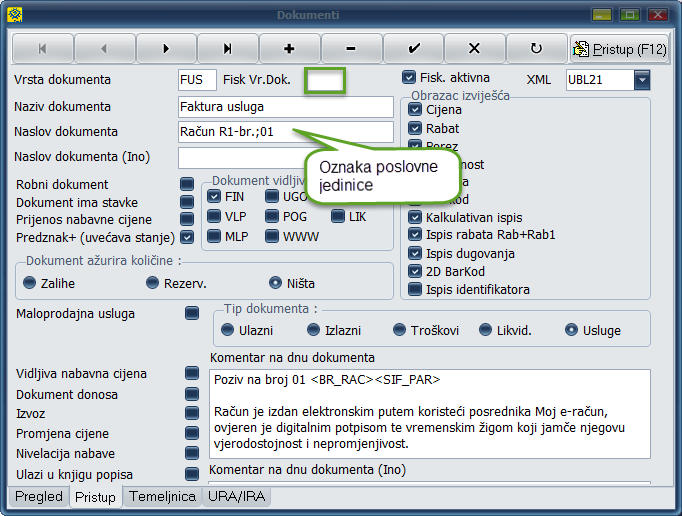Refresh data with circular arrow icon
The image size is (682, 516).
536,48
